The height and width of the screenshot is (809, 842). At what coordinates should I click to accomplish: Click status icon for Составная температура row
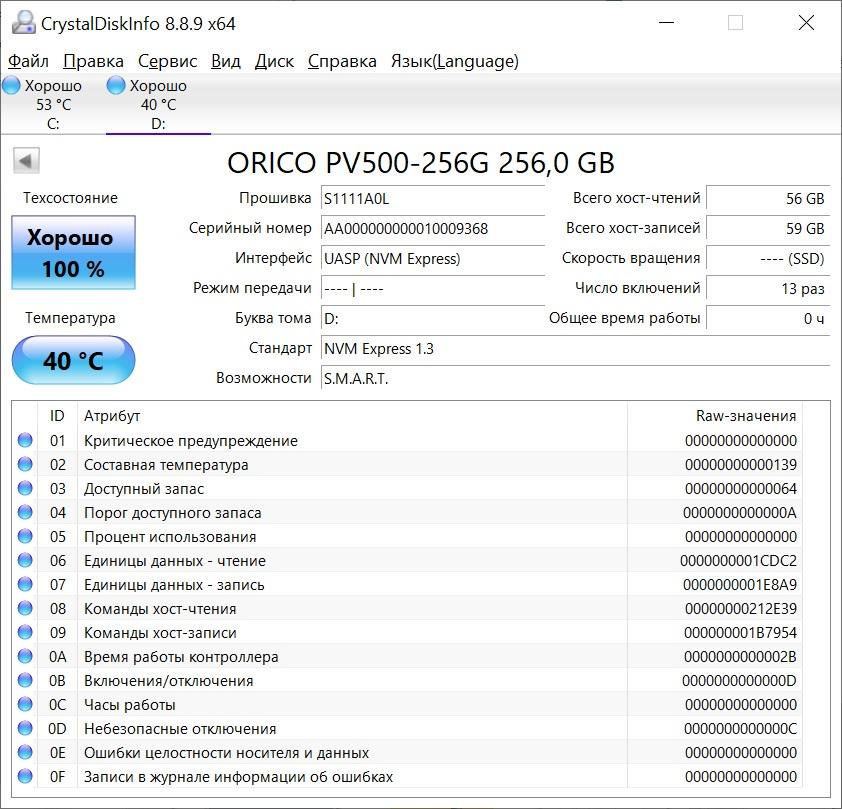point(25,464)
